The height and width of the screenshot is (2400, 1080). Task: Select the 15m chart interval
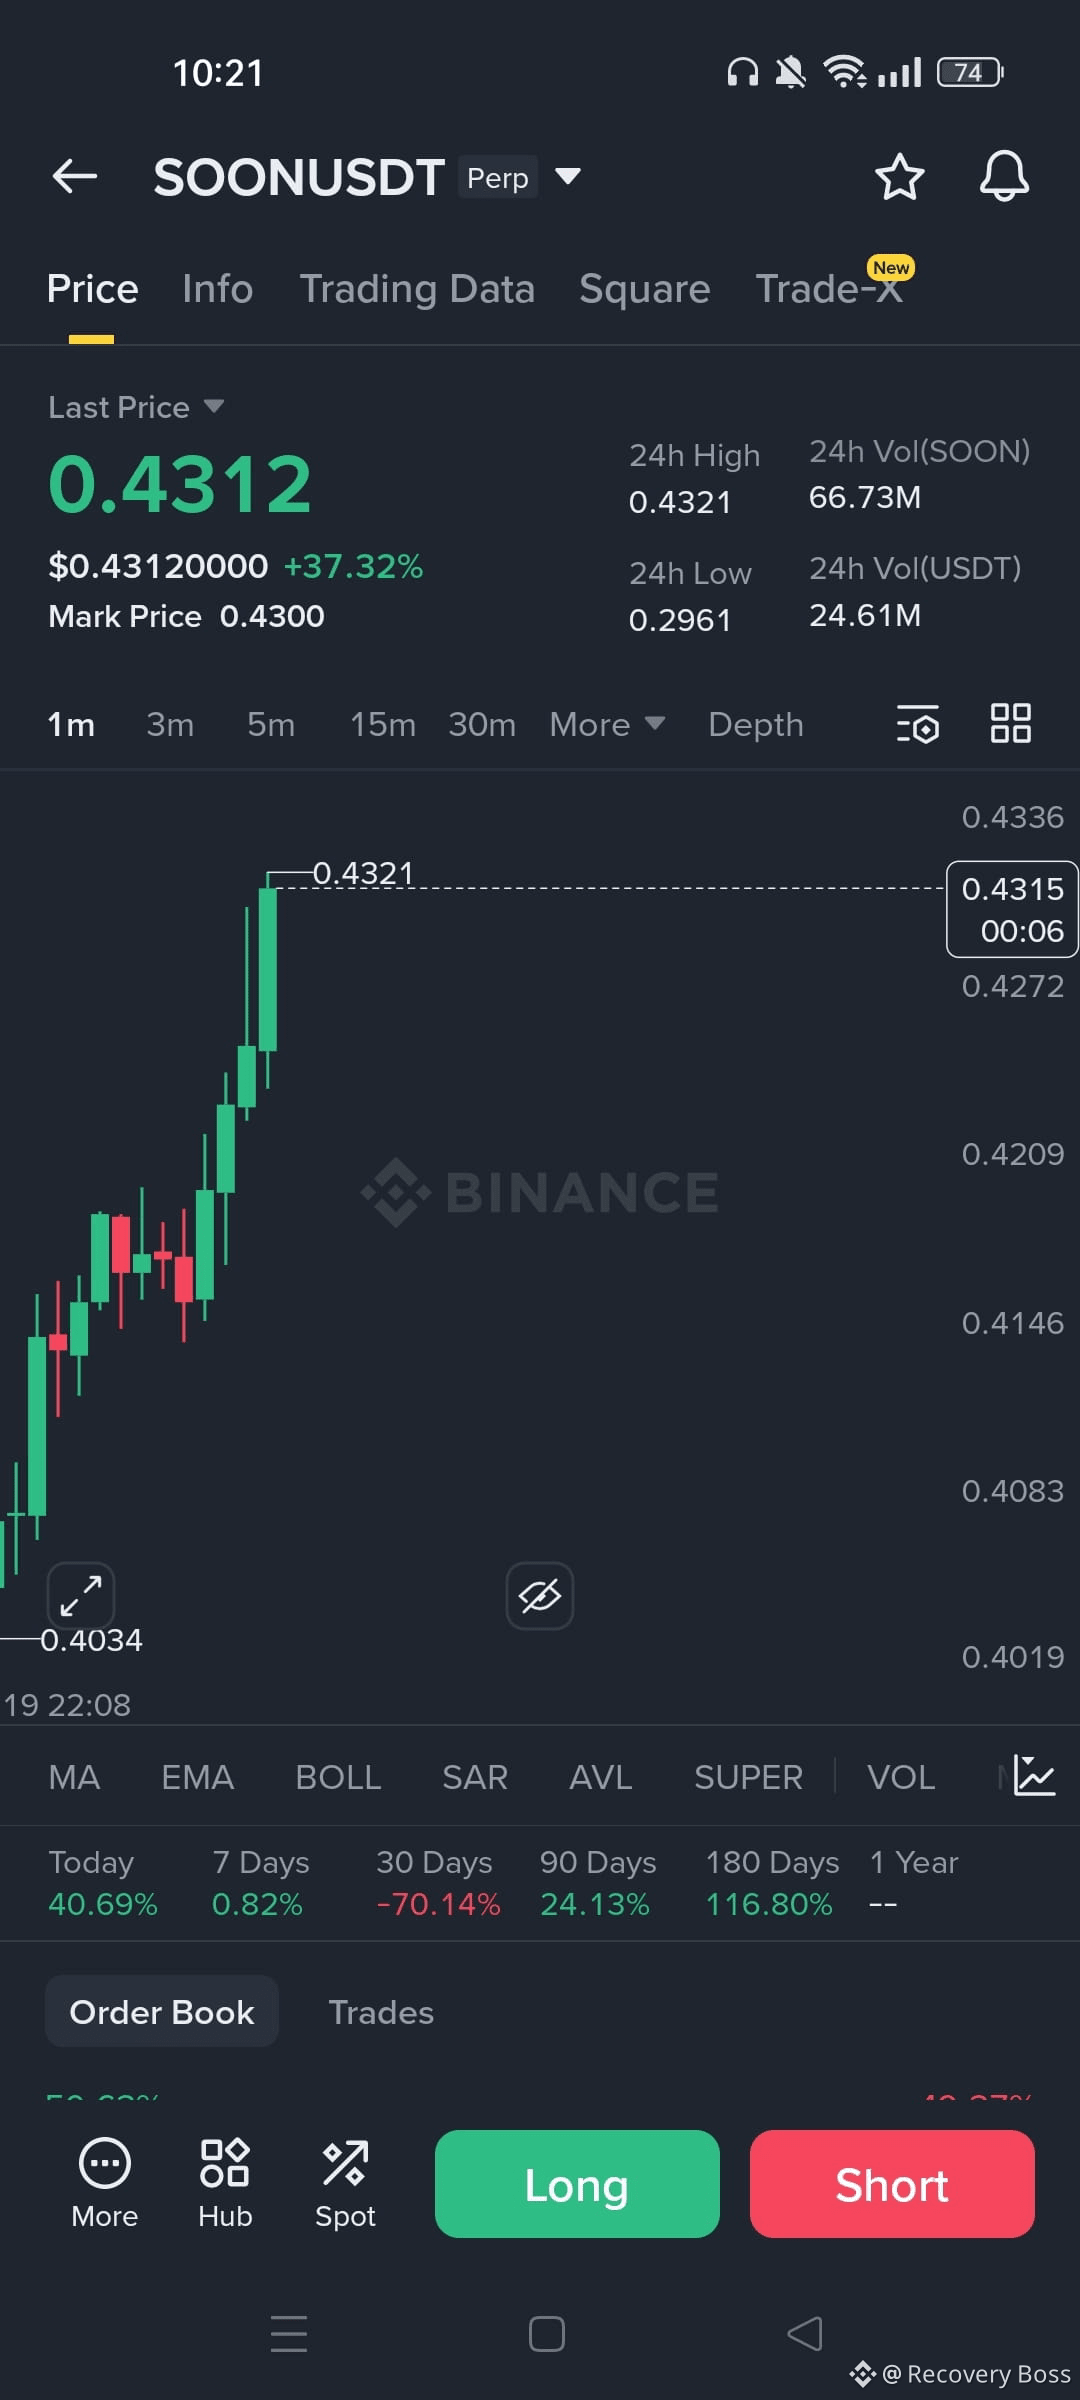pyautogui.click(x=382, y=724)
